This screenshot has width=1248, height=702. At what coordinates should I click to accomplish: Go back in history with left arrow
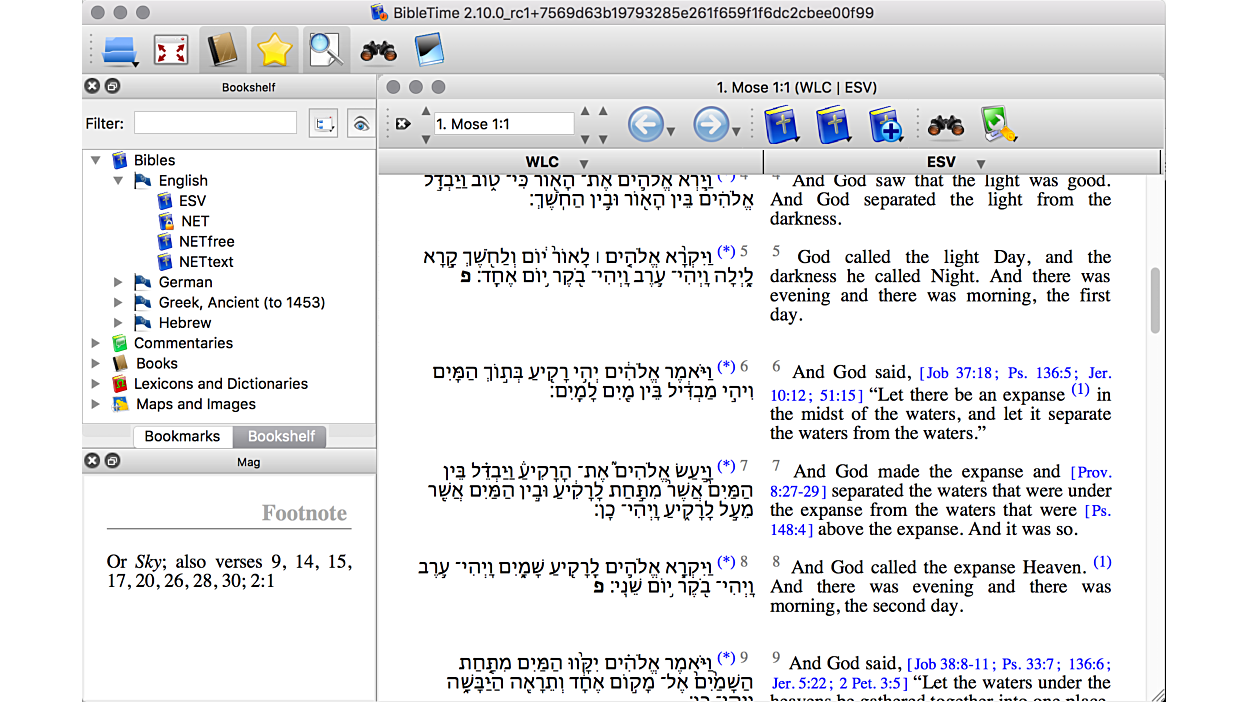point(646,125)
